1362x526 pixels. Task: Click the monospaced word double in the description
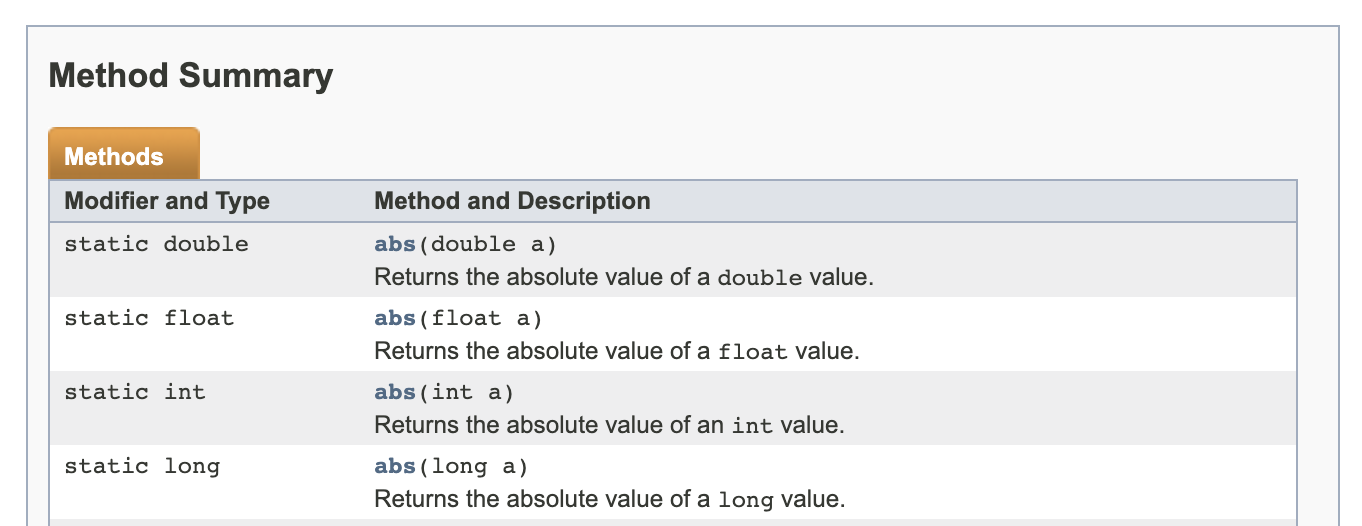point(760,278)
